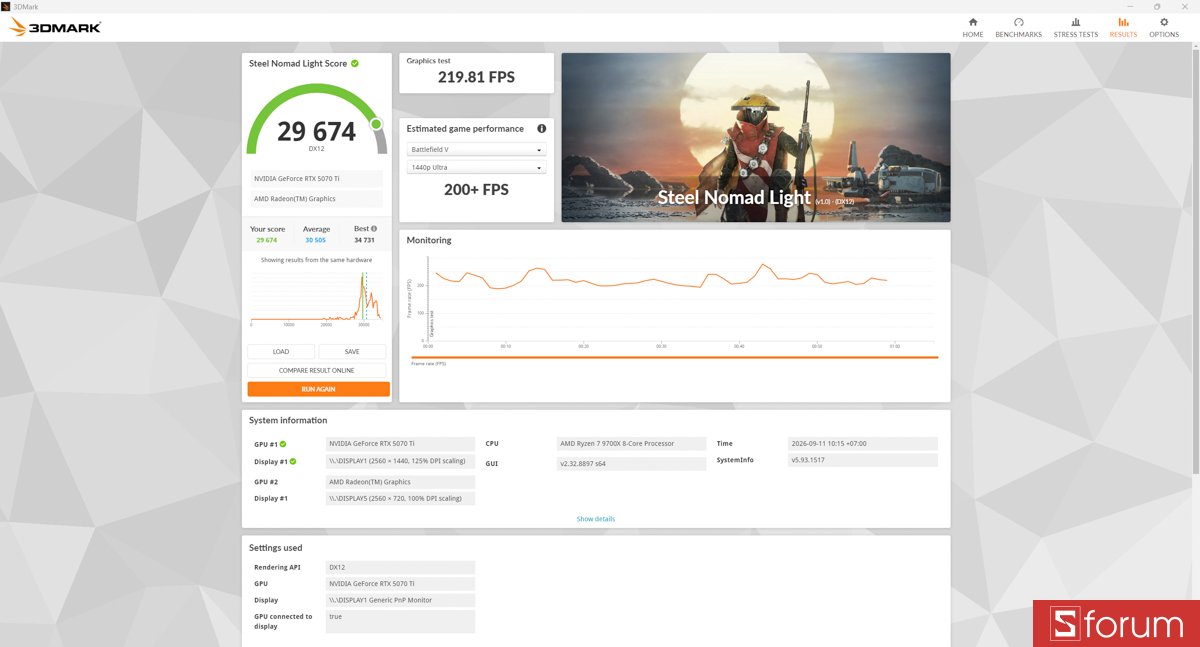Click the green check beside Display #1
The image size is (1200, 647).
tap(293, 462)
